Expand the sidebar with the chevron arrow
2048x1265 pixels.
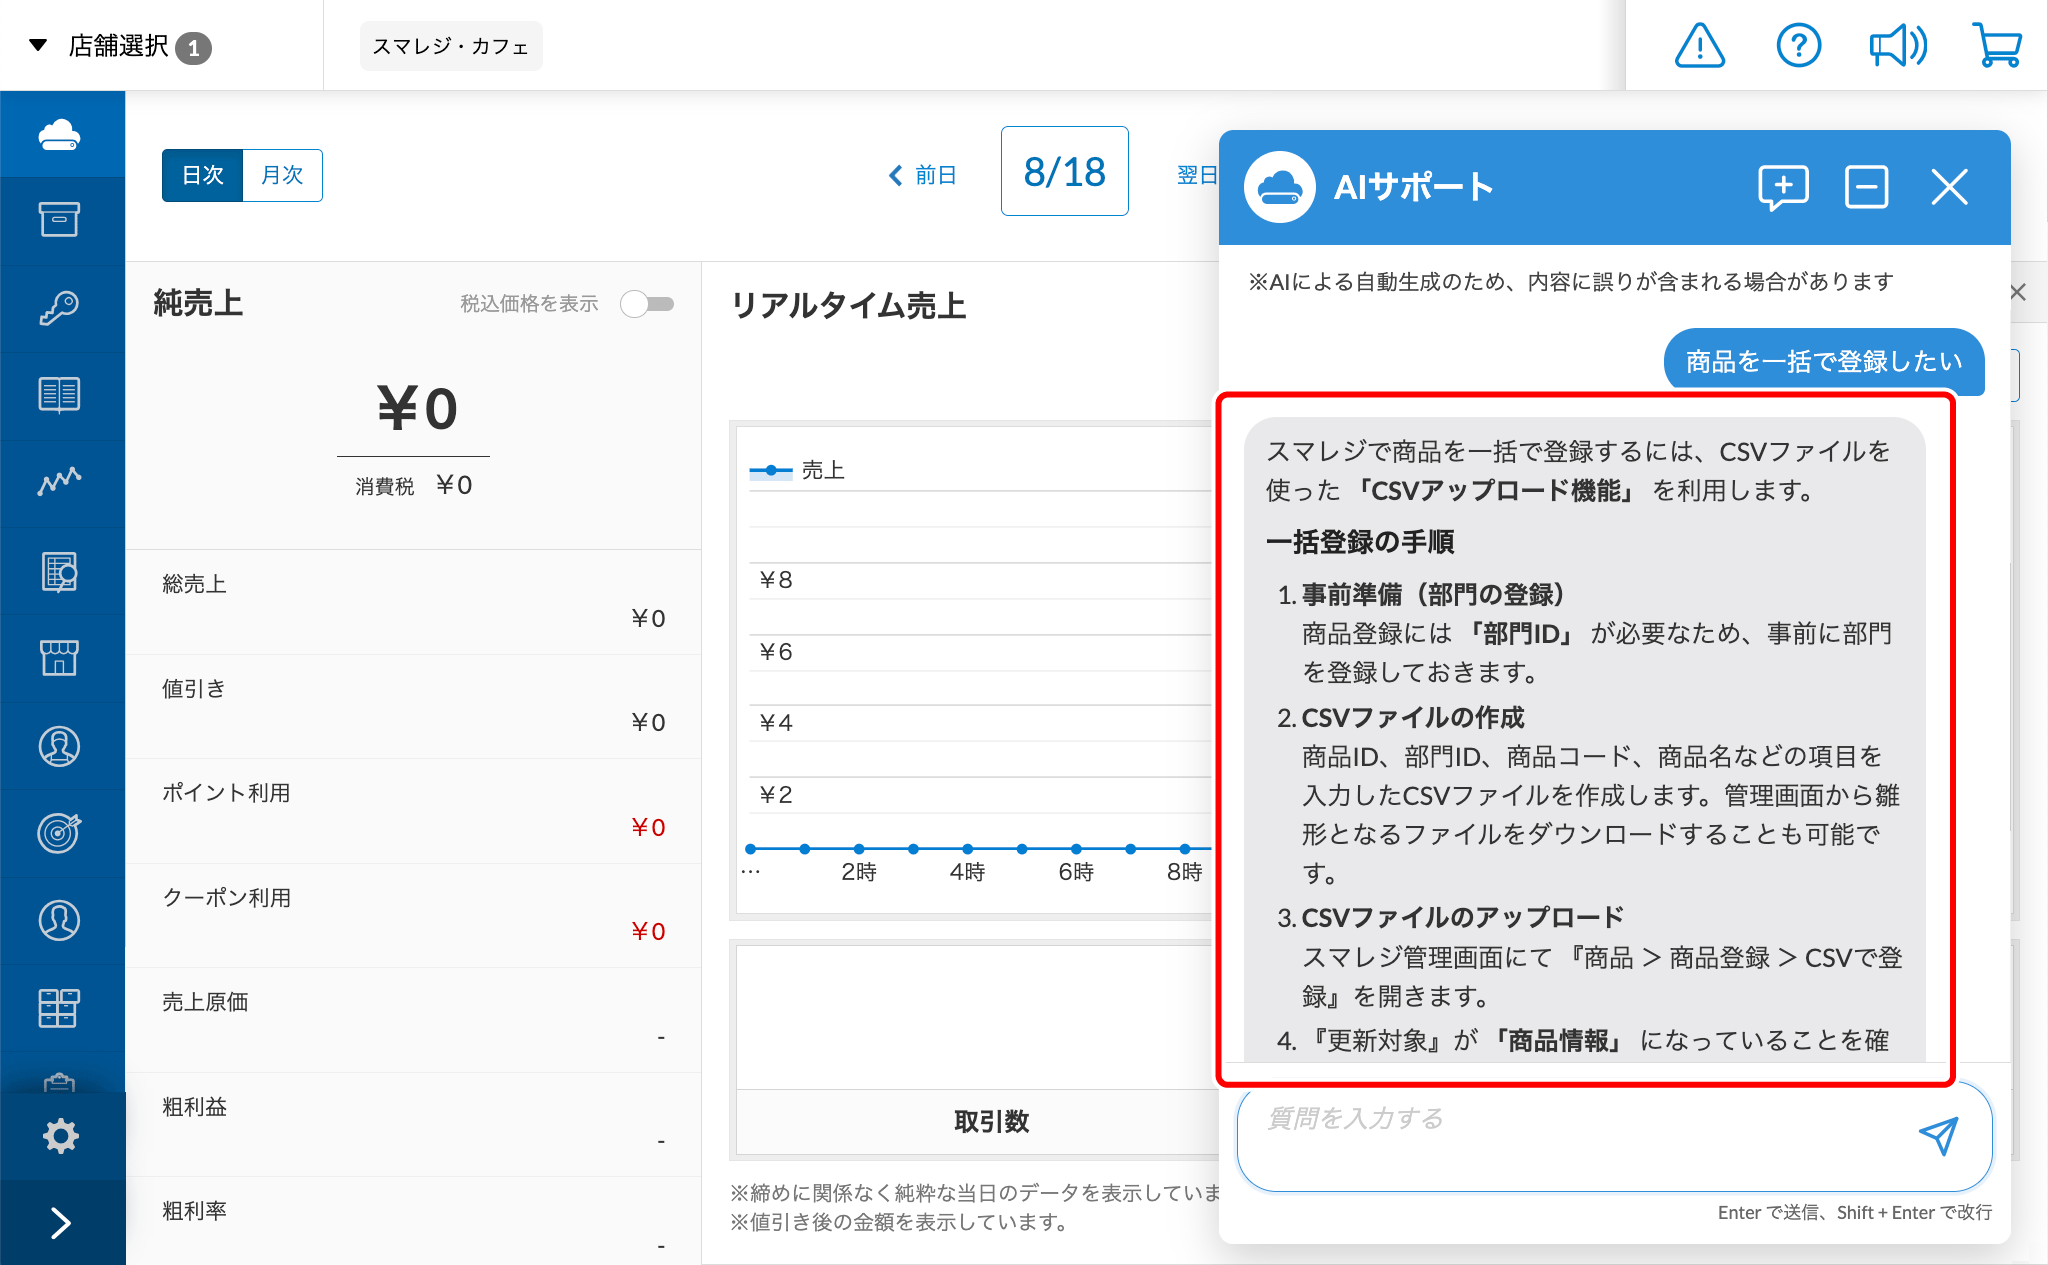(61, 1223)
